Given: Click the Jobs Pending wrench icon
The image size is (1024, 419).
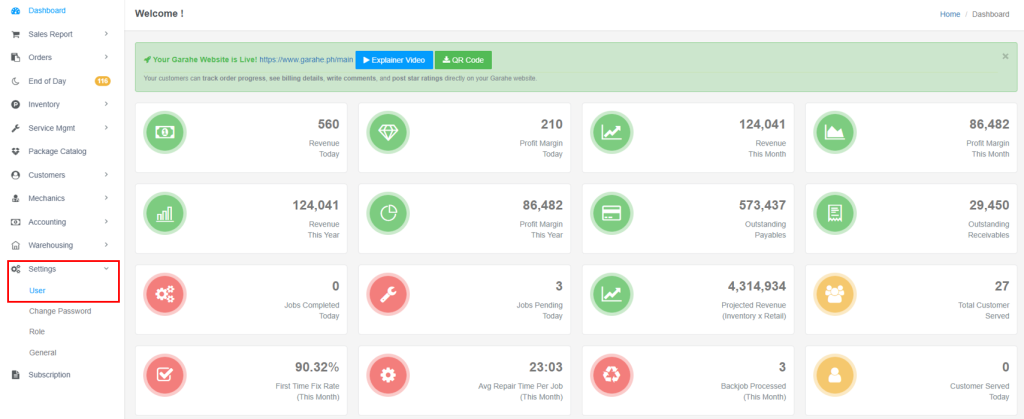Looking at the screenshot, I should pyautogui.click(x=388, y=294).
